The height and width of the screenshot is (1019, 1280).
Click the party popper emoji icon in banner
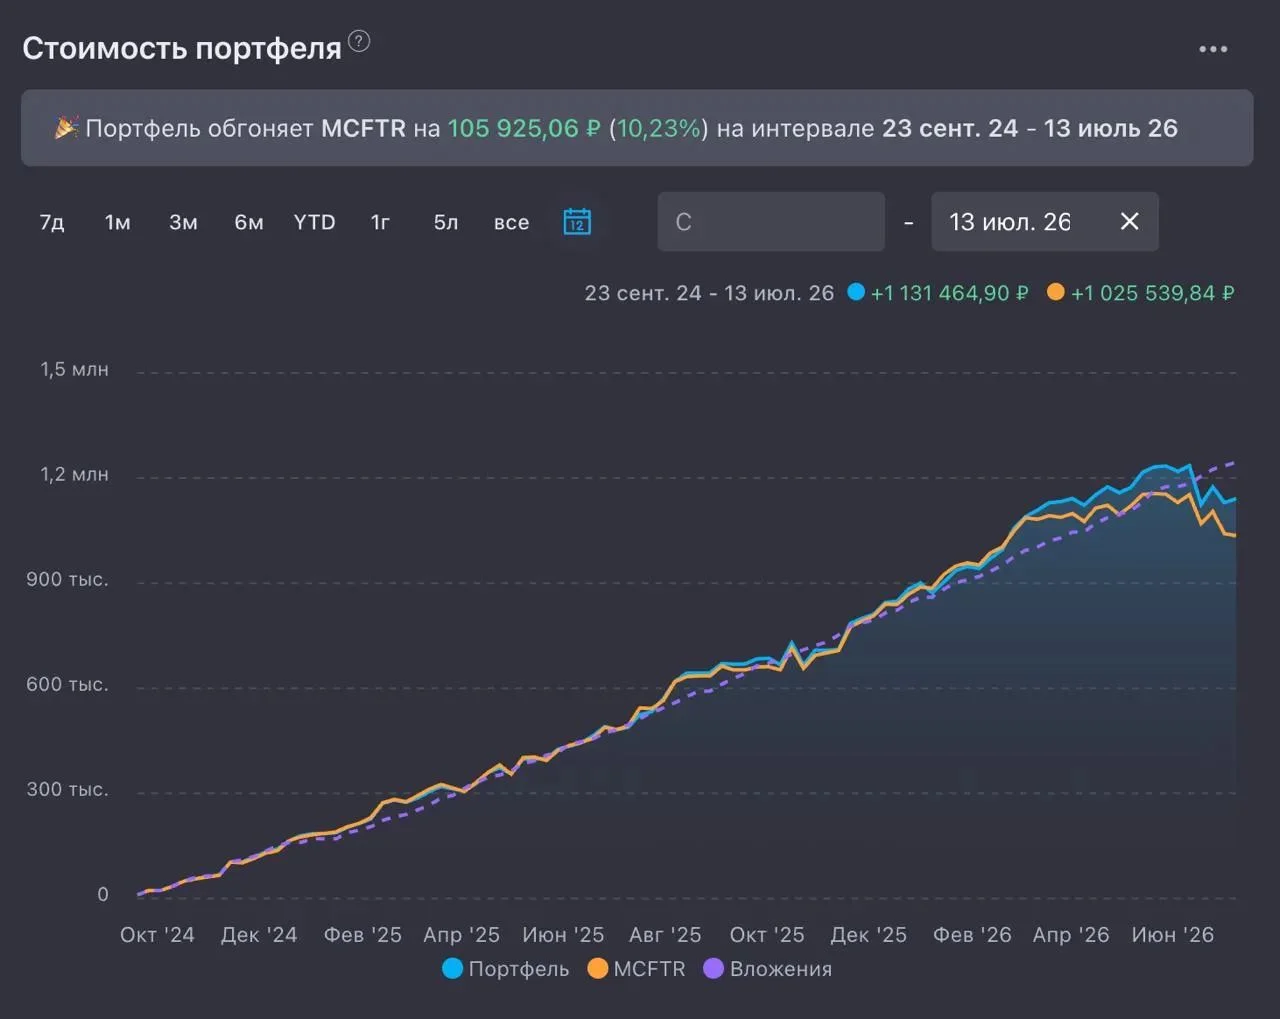tap(66, 128)
